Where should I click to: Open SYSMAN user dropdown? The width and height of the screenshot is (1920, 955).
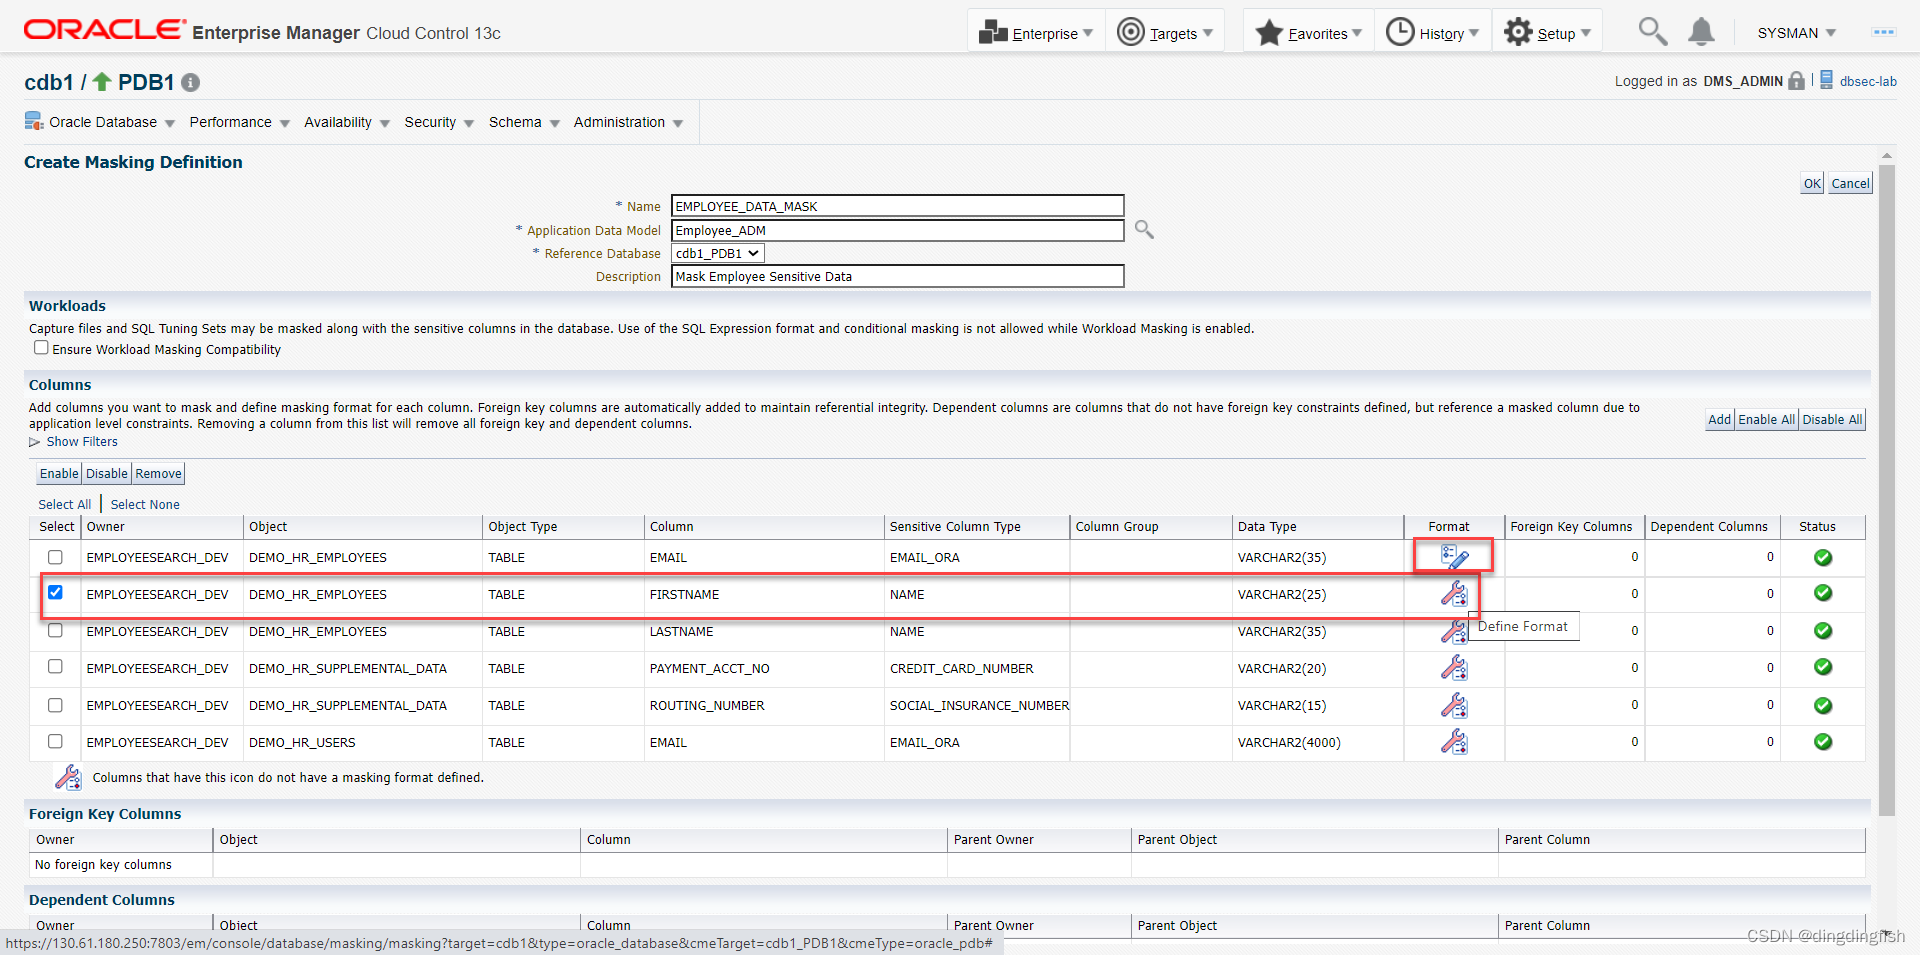(x=1797, y=33)
